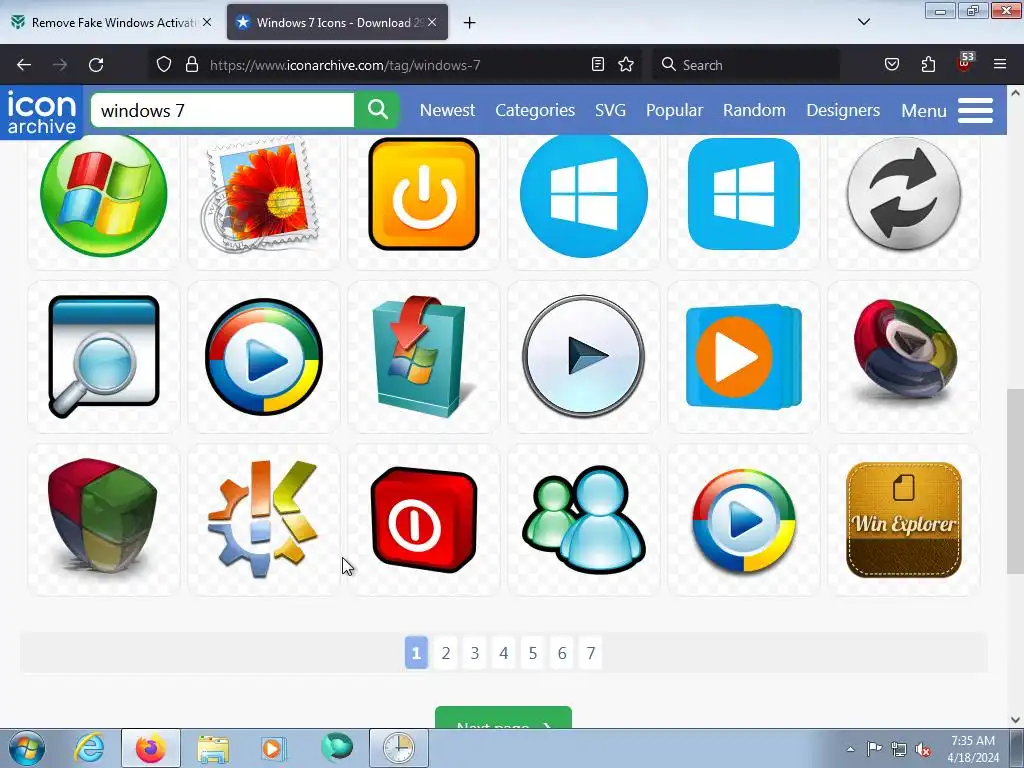This screenshot has width=1024, height=768.
Task: Click the address bar URL
Action: [x=345, y=65]
